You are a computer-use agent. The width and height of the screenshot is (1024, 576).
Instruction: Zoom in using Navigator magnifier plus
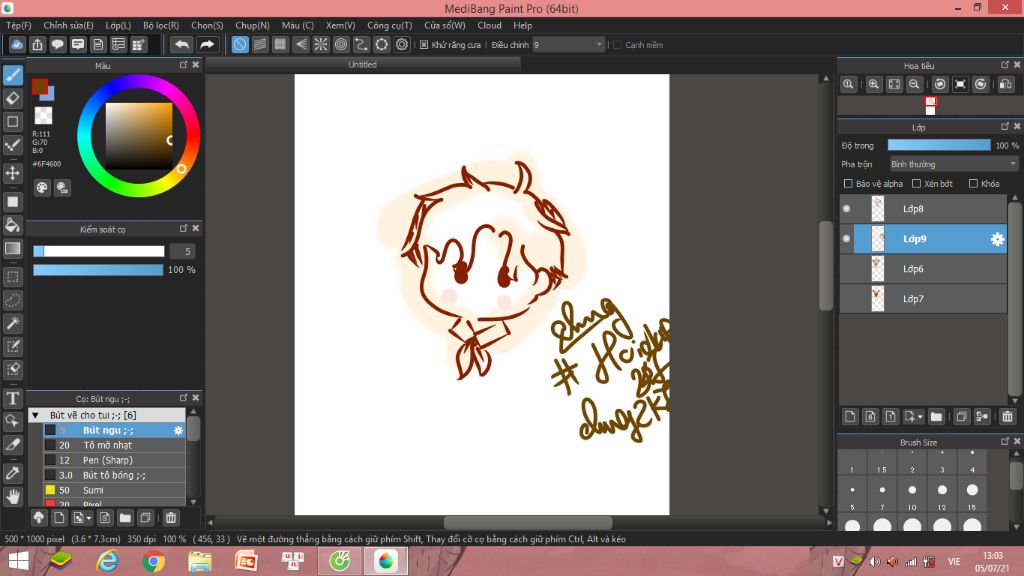click(873, 84)
